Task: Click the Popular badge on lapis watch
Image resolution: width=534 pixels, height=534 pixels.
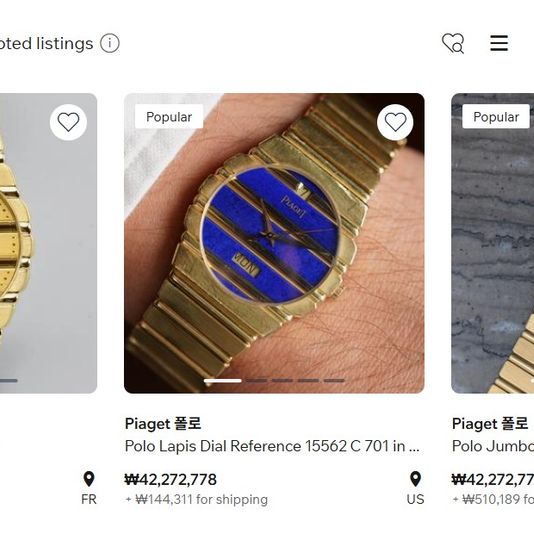Action: 169,117
